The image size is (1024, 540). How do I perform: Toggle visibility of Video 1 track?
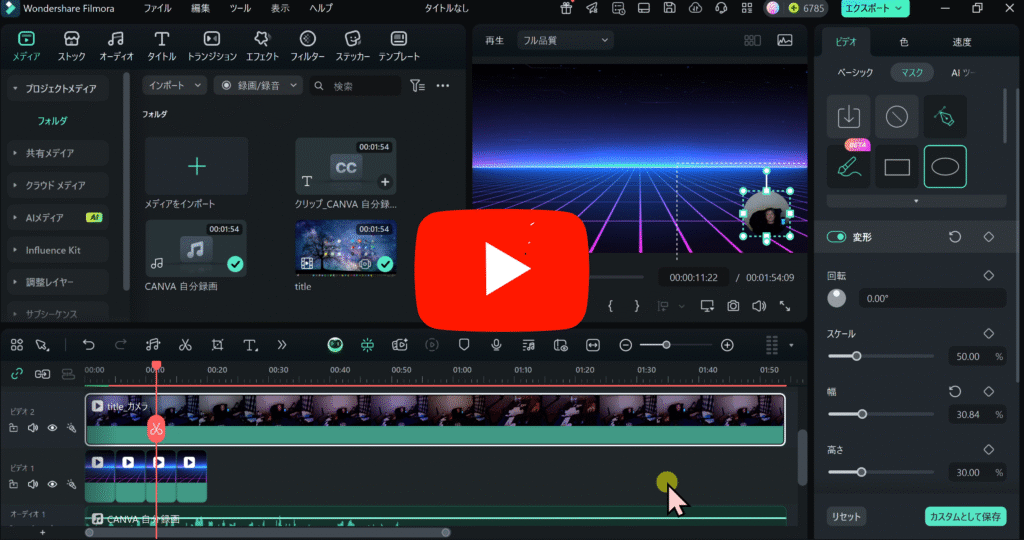point(52,484)
